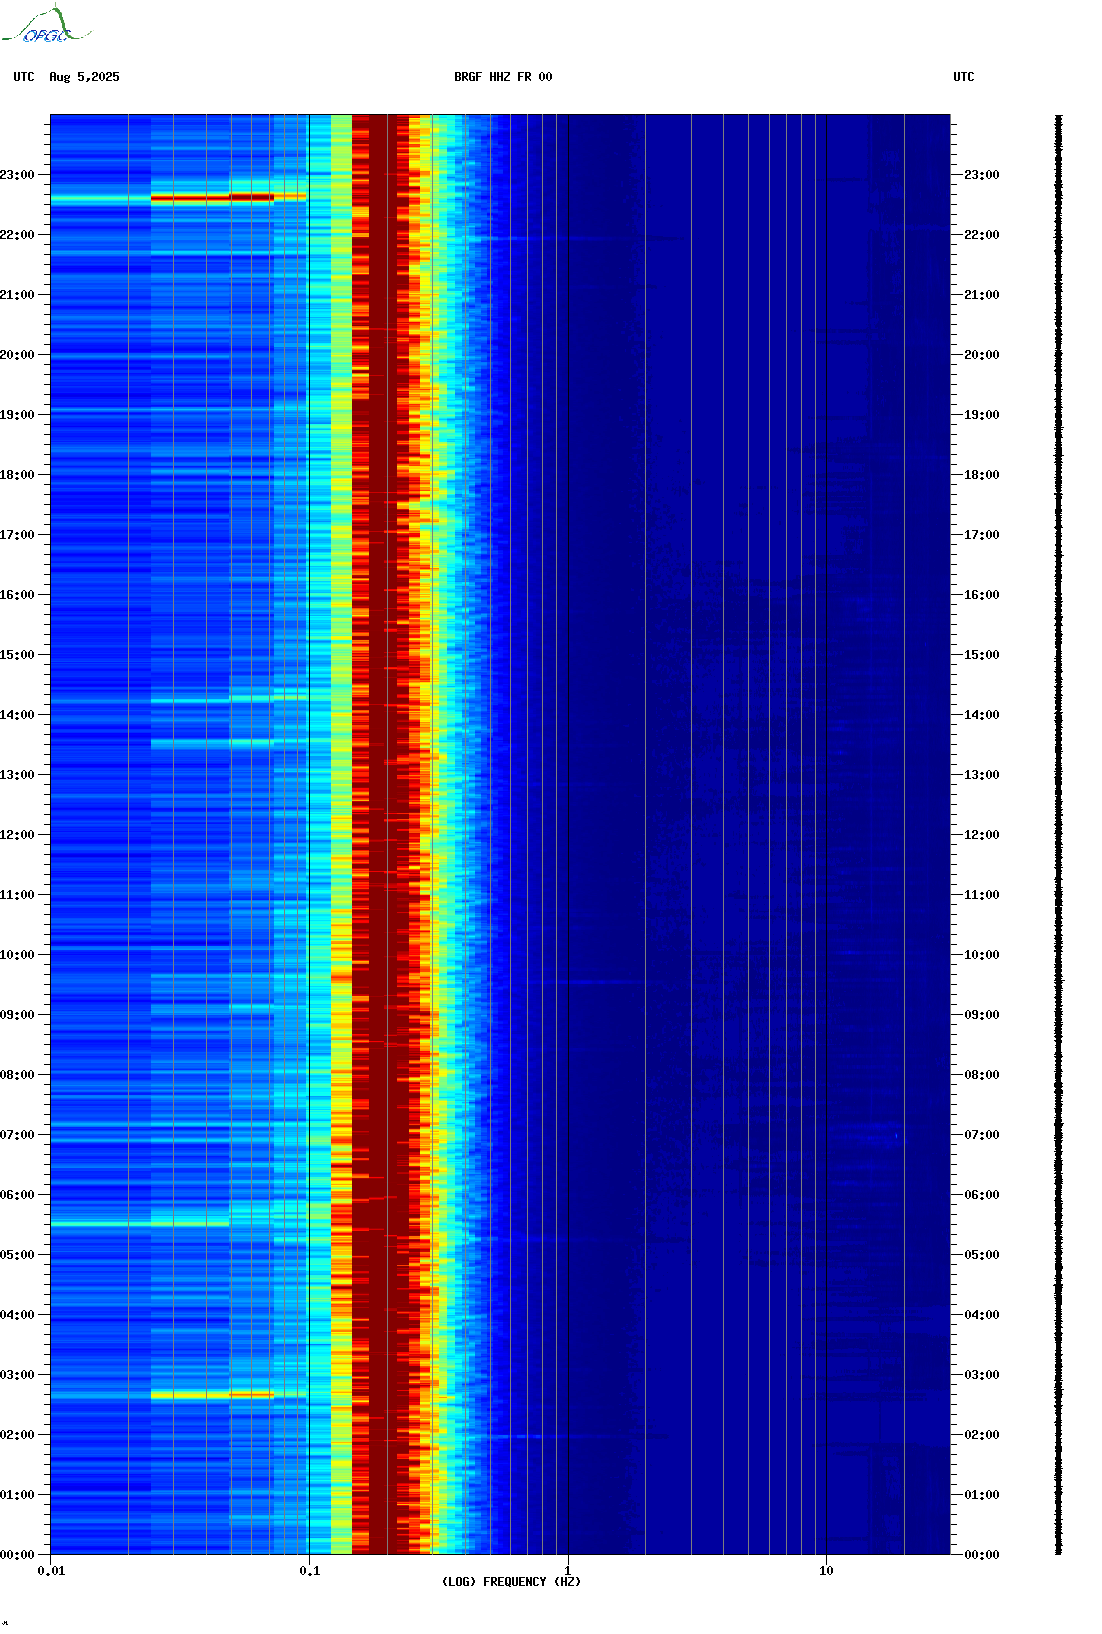Click the cyan low-frequency streak near 05:30
This screenshot has height=1634, width=1102.
pyautogui.click(x=140, y=1224)
